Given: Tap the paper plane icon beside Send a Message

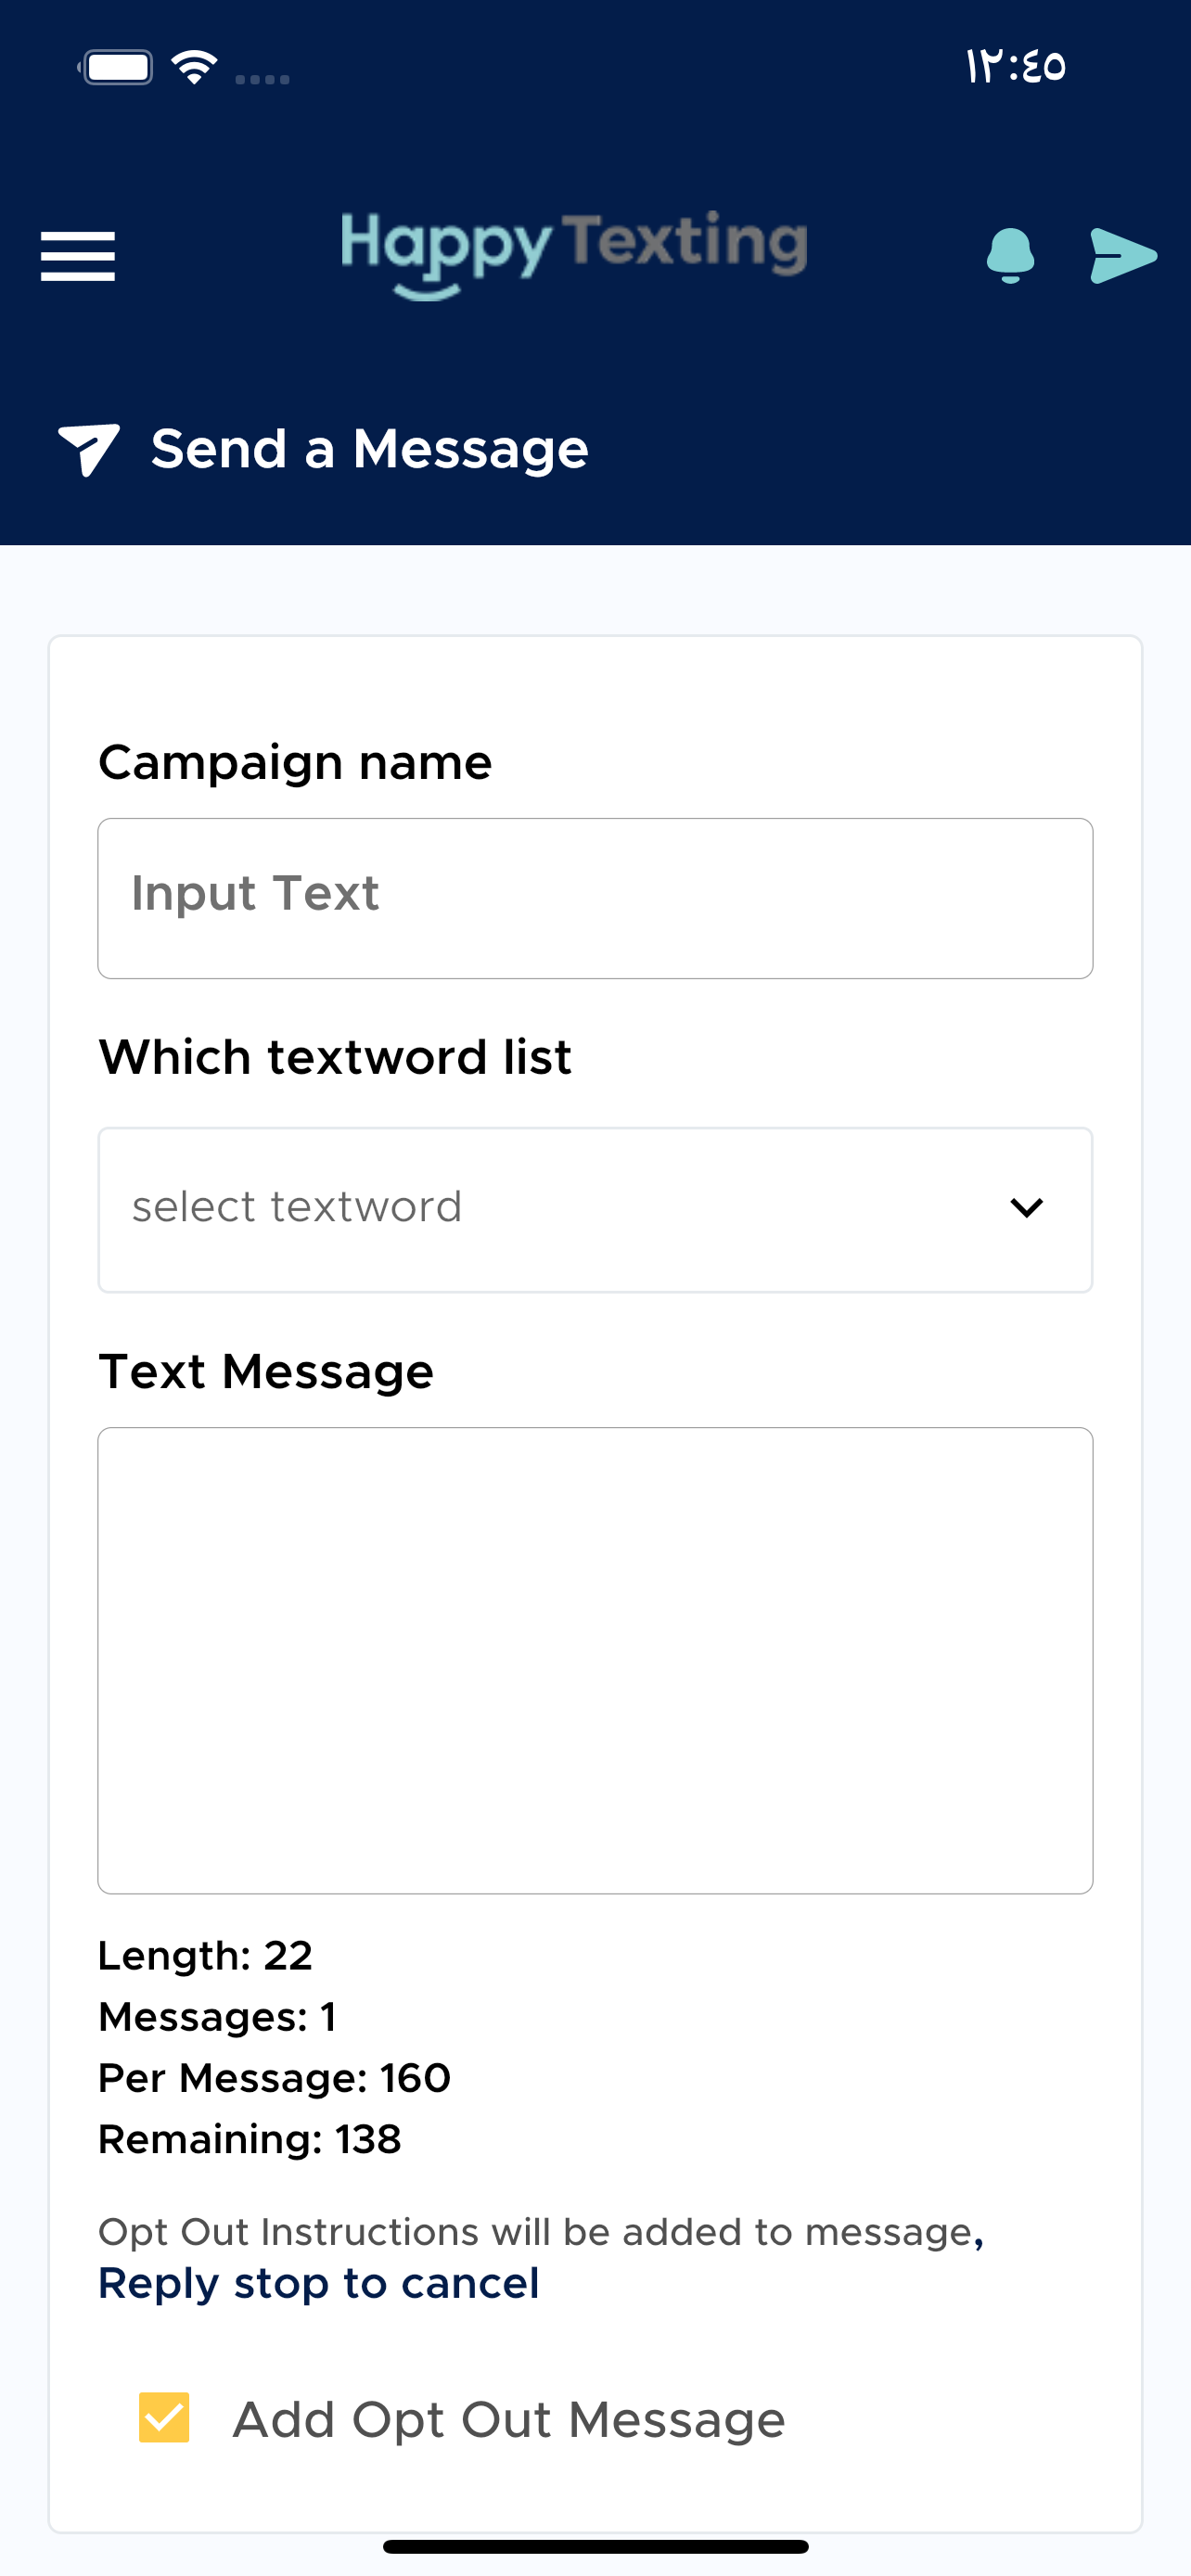Looking at the screenshot, I should [x=89, y=449].
